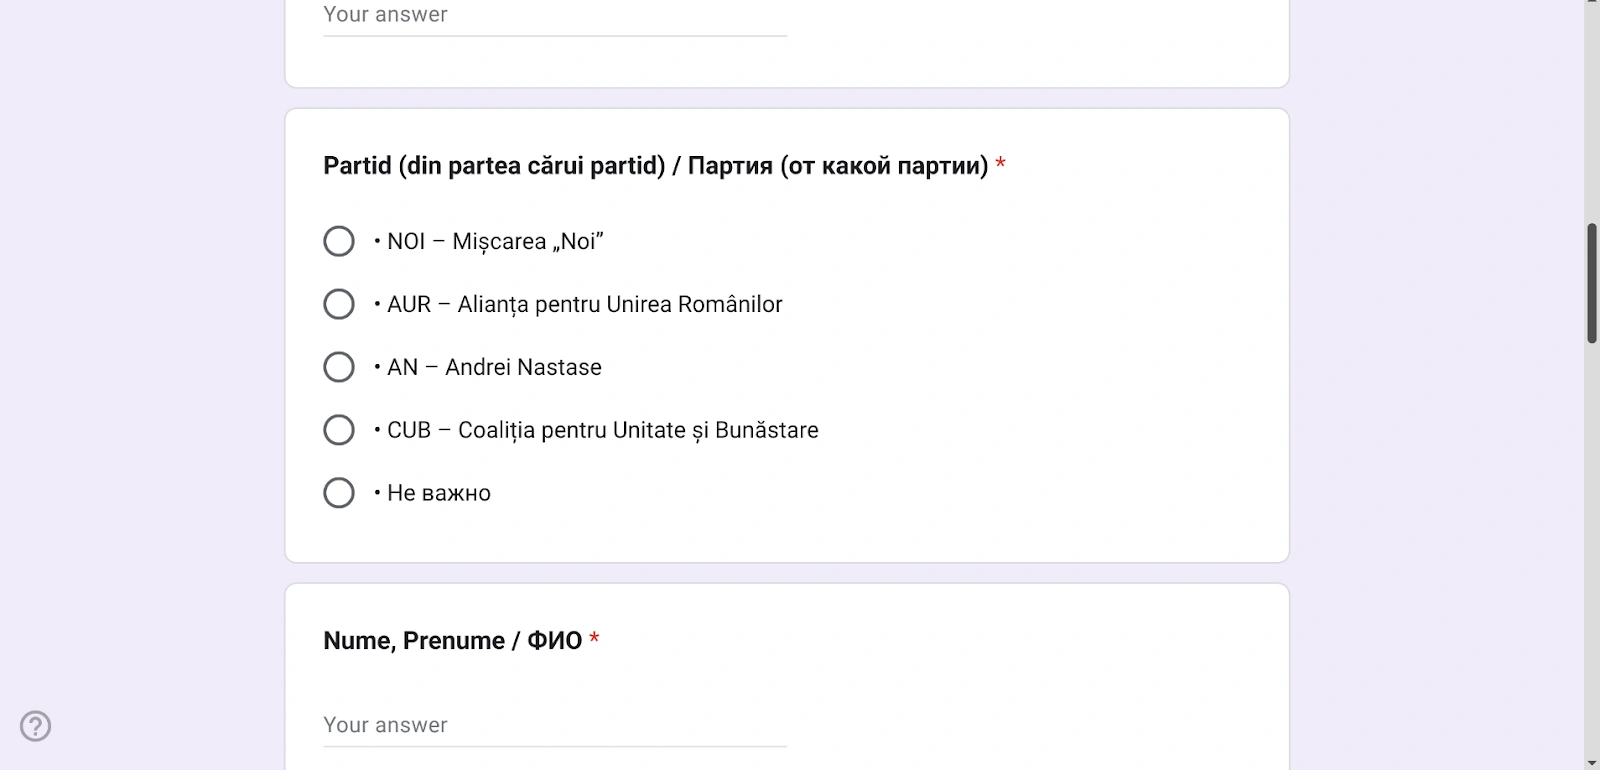Click the 'Alianța pentru Unirea Românilor' label
This screenshot has height=770, width=1600.
pos(619,304)
